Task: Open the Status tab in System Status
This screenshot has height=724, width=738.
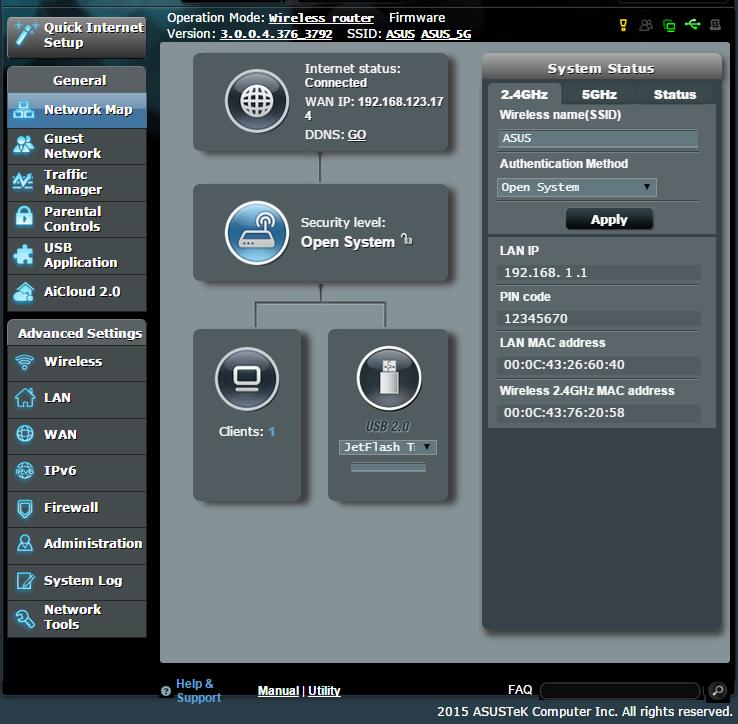Action: [674, 94]
